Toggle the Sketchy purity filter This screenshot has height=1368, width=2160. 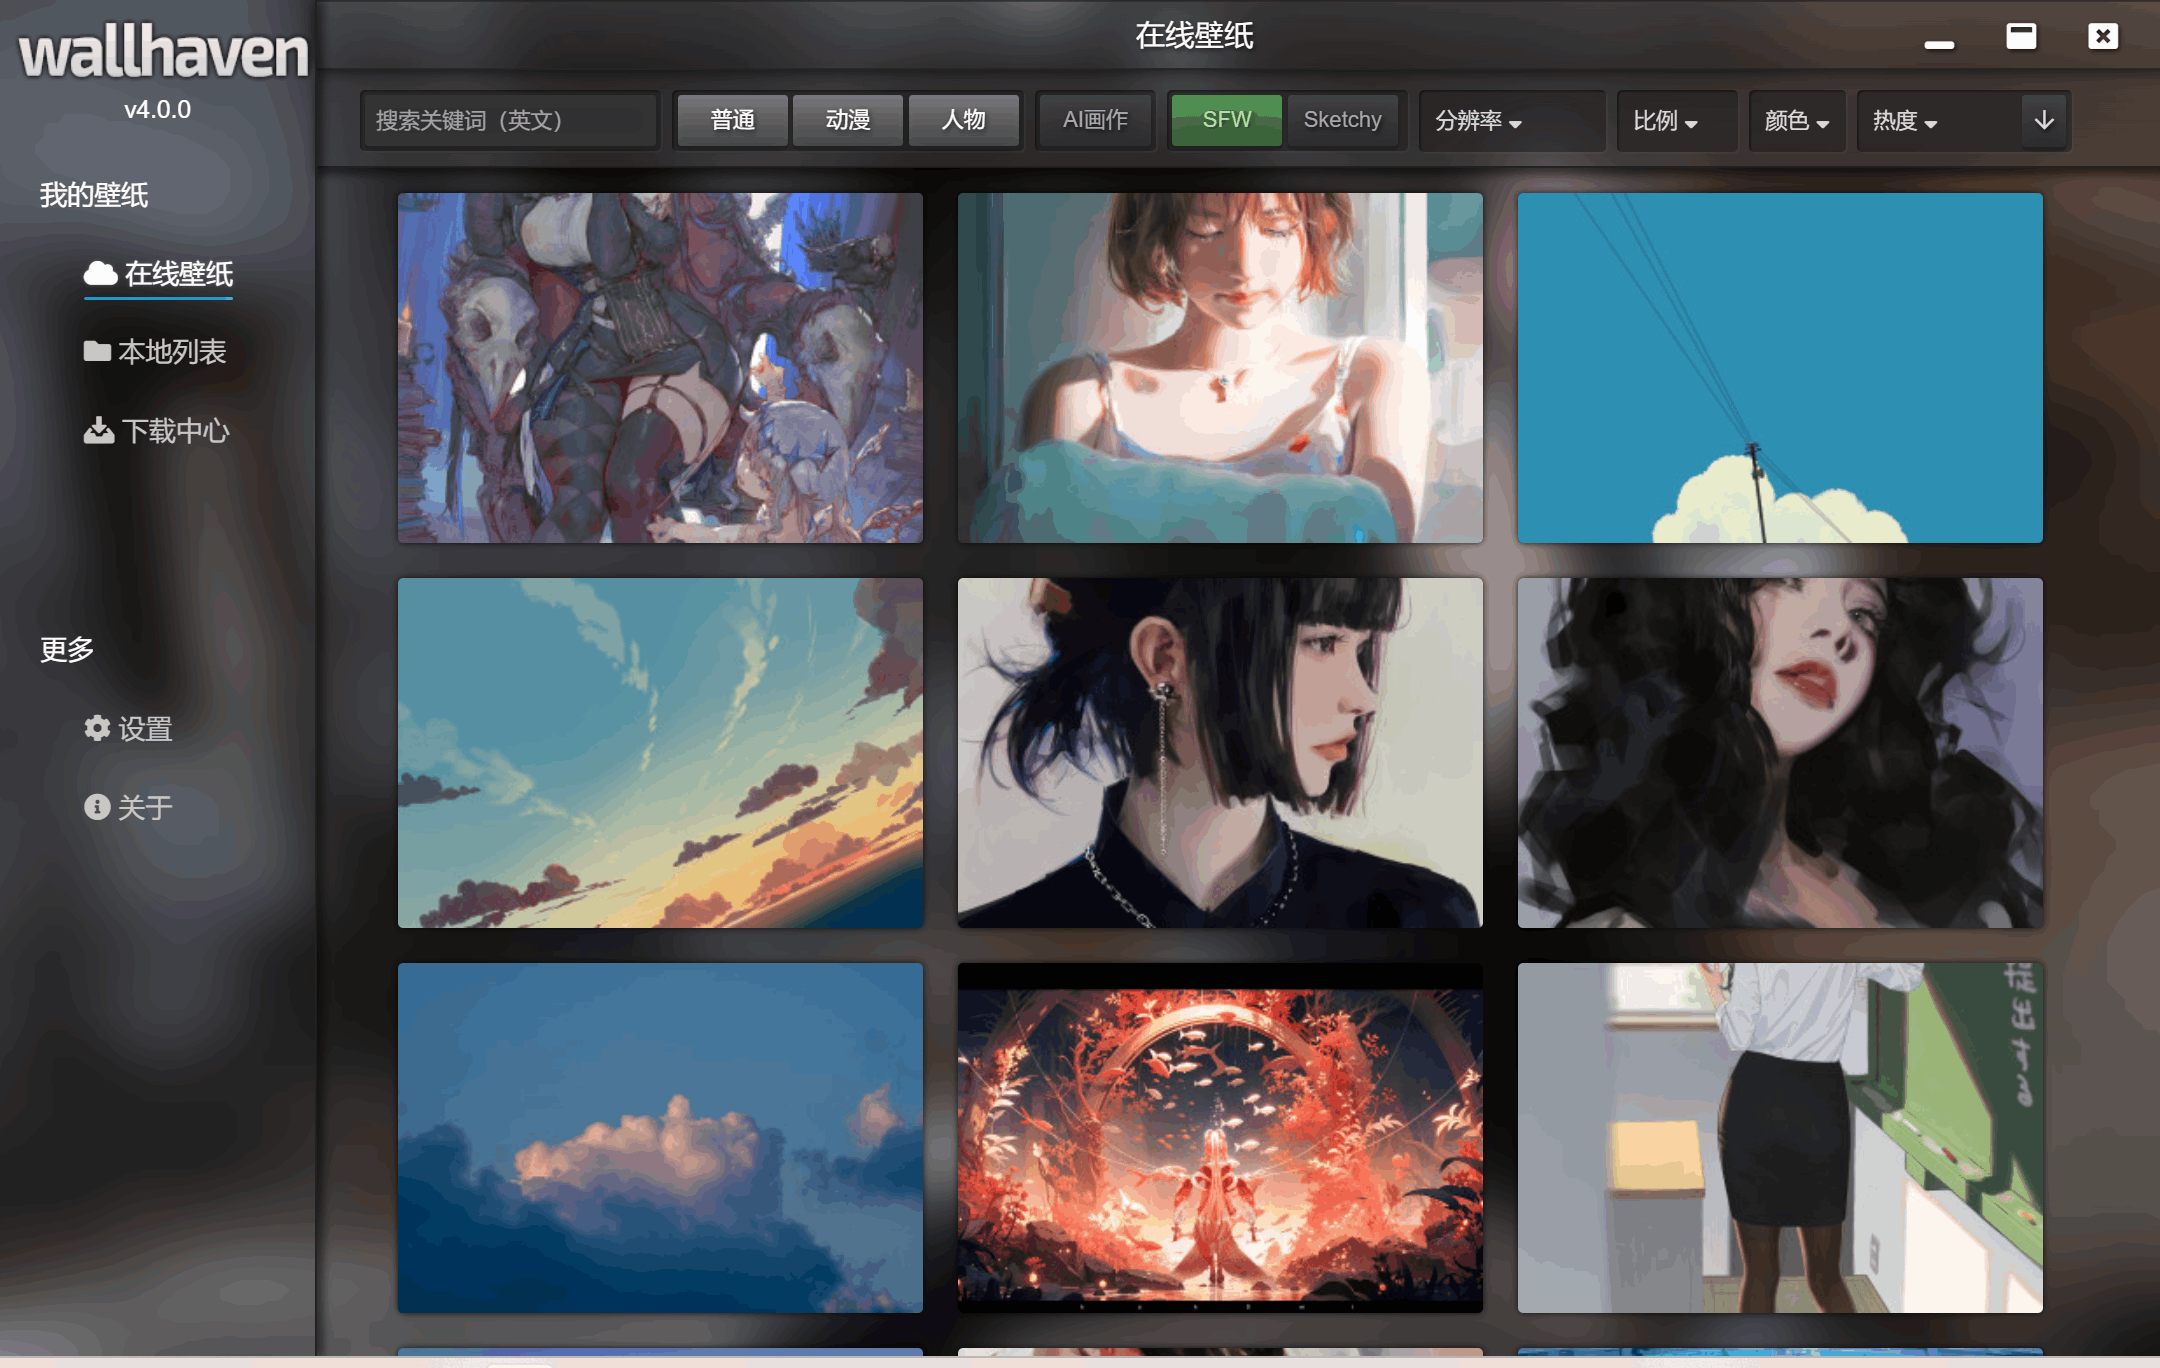(1342, 120)
